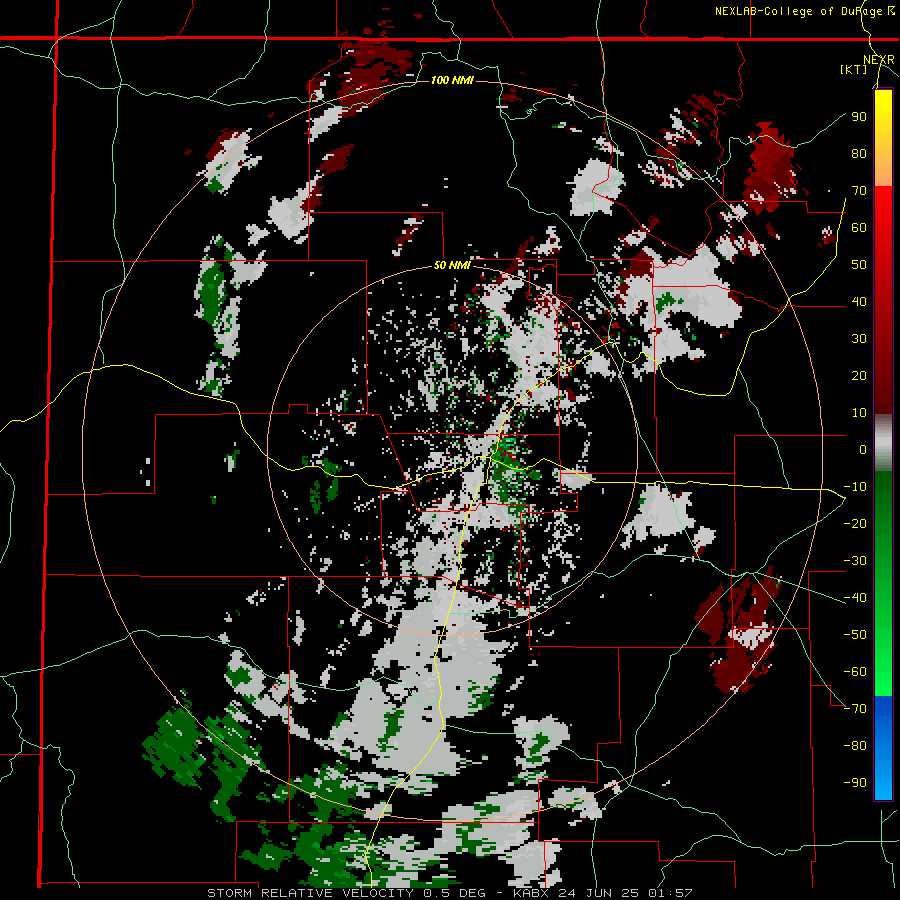Click the -60 scale value

pyautogui.click(x=855, y=672)
